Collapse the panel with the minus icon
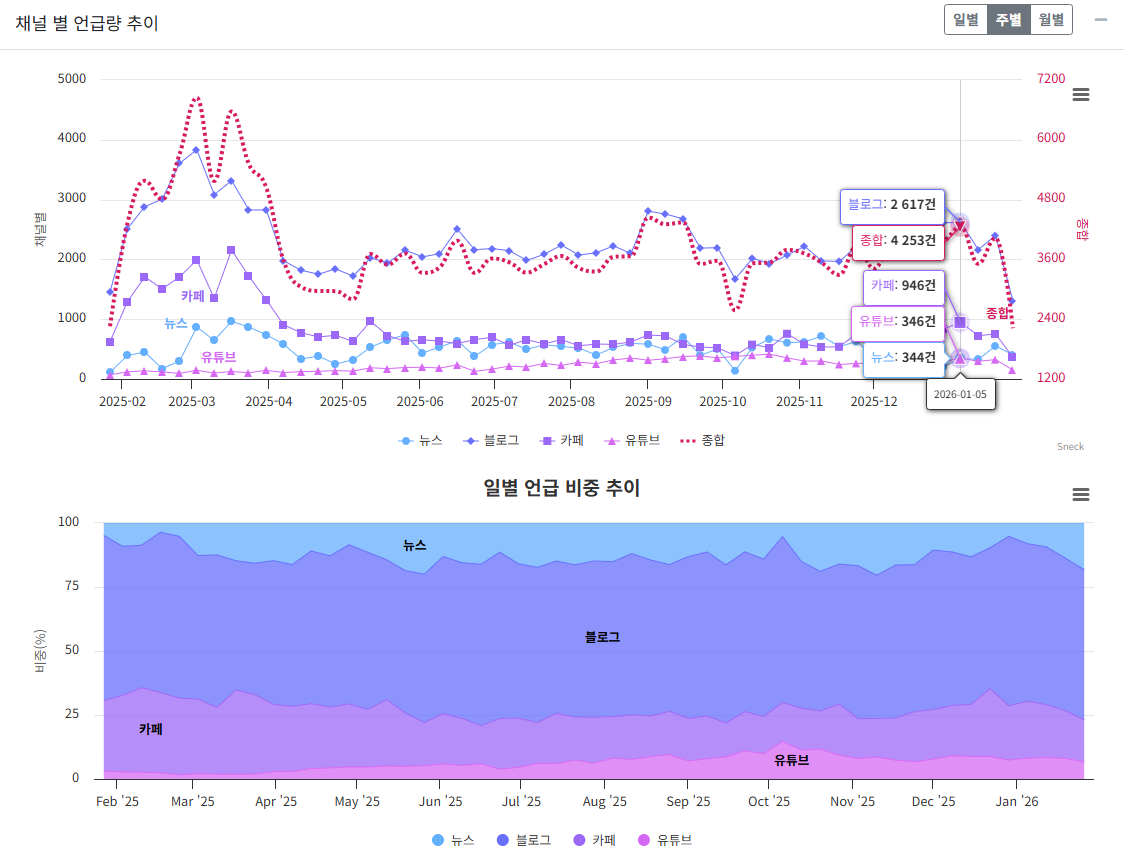Viewport: 1128px width, 859px height. (1101, 19)
